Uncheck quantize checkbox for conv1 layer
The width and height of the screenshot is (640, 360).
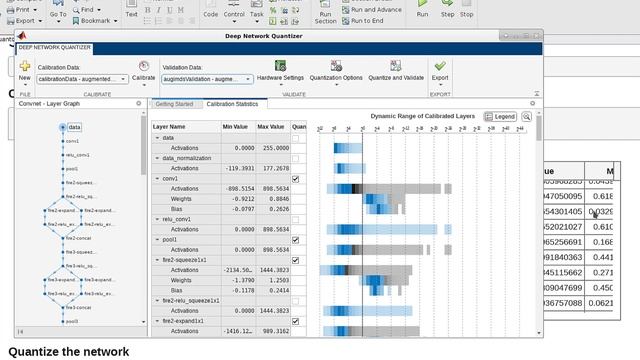tap(296, 179)
